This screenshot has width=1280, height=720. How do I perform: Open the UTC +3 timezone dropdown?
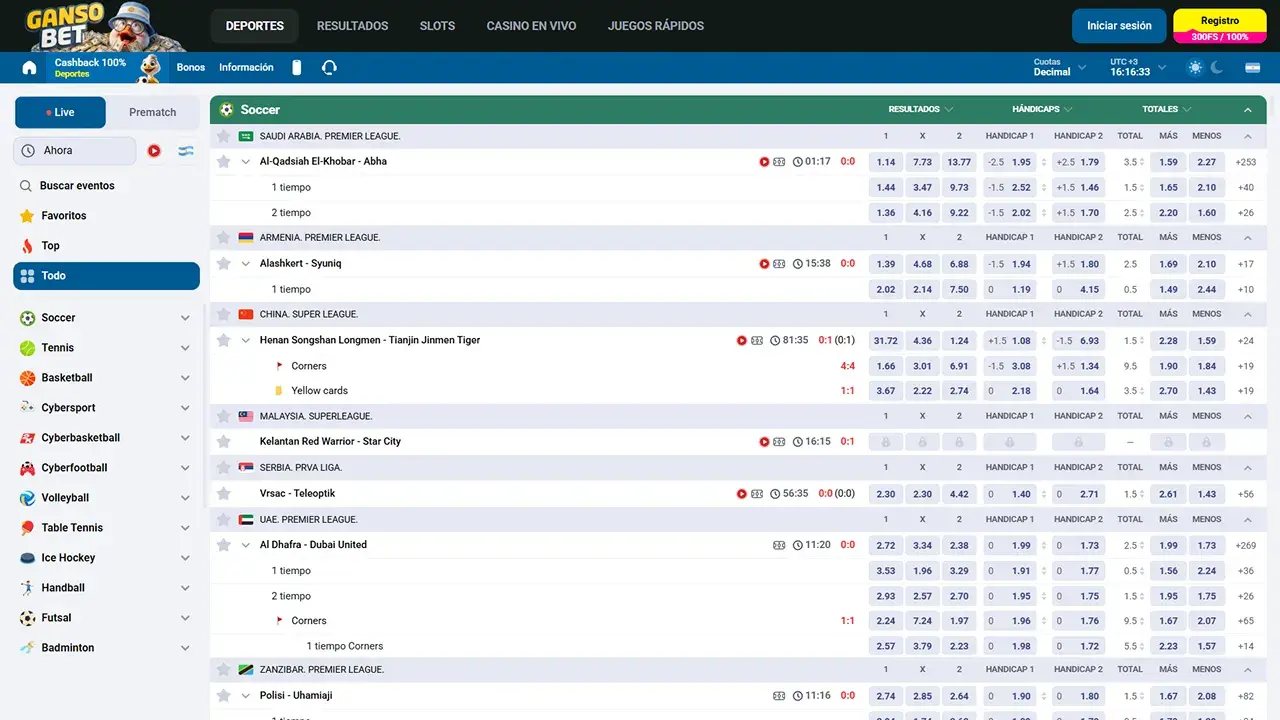point(1137,67)
